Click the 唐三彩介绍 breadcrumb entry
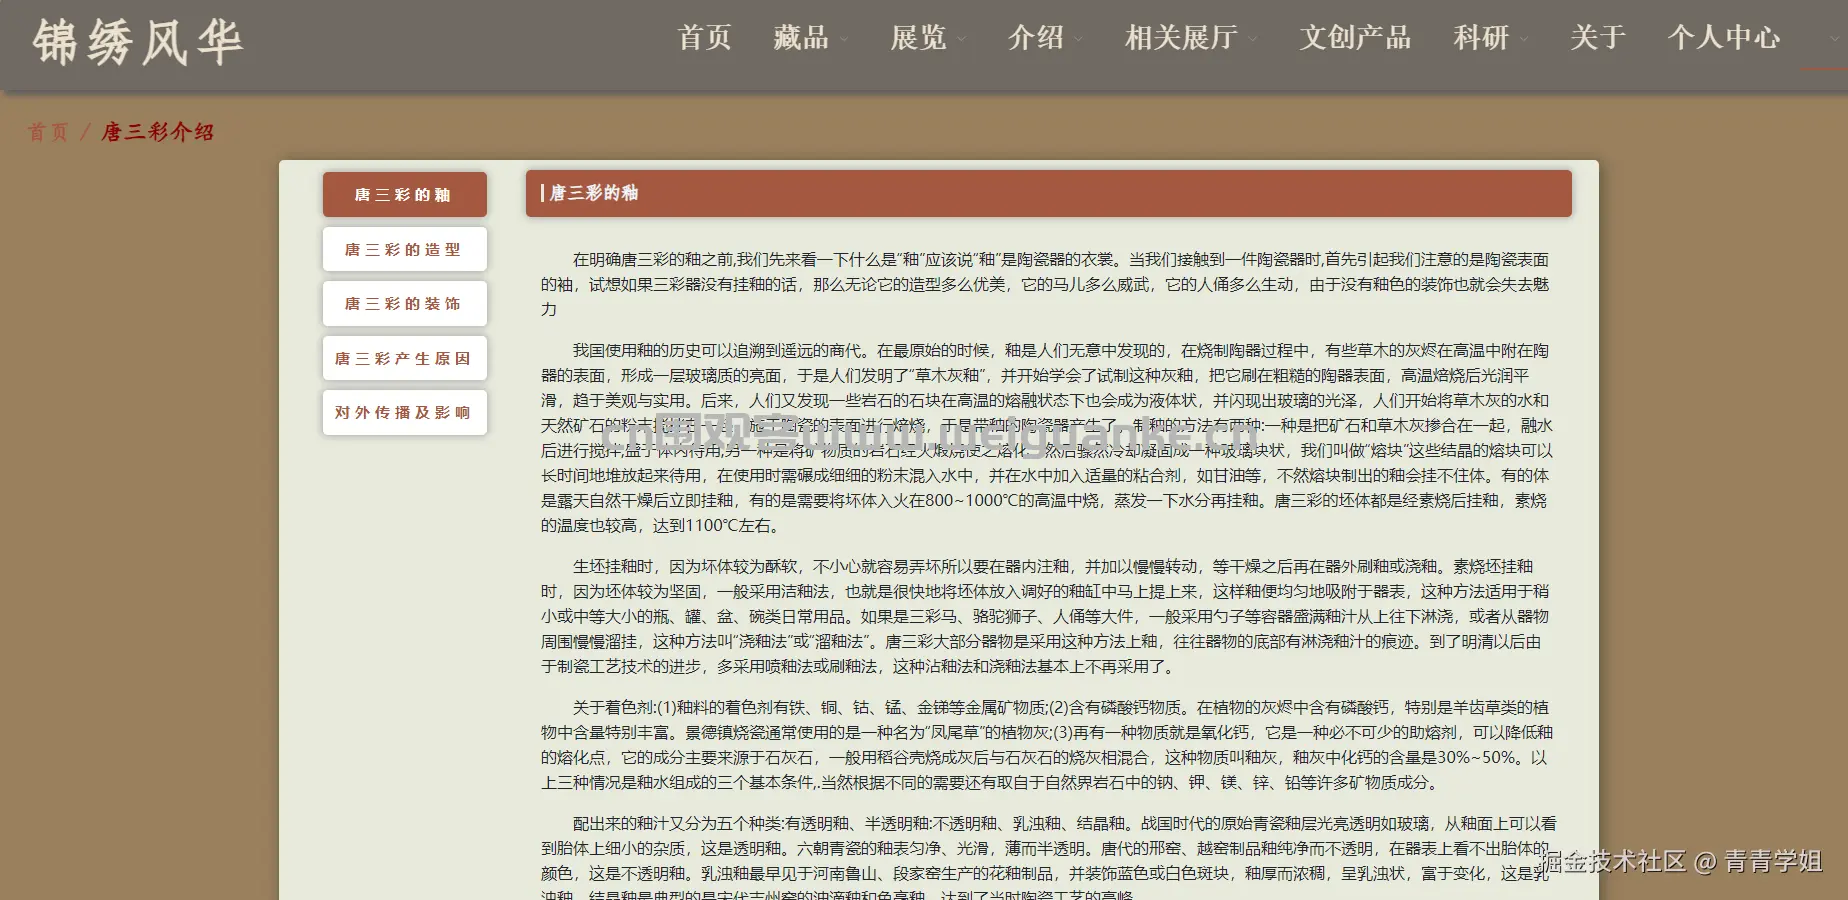 click(156, 131)
